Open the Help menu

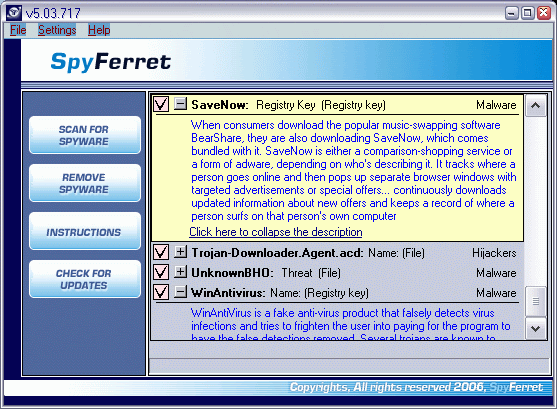[x=99, y=30]
